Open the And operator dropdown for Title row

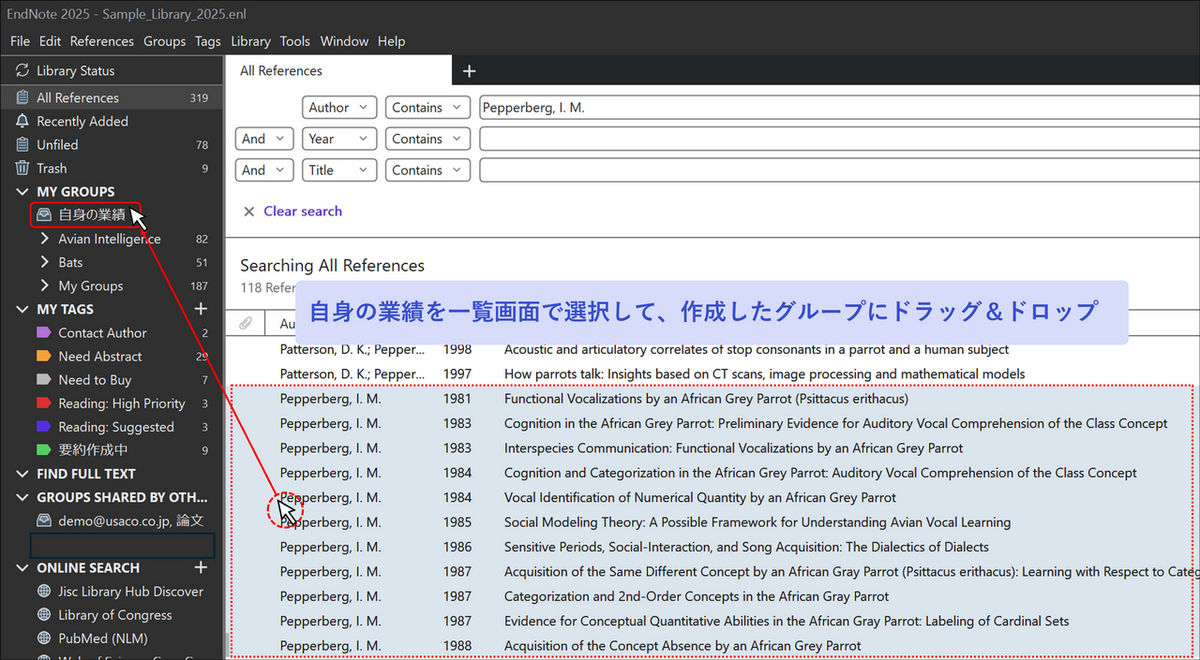(265, 170)
